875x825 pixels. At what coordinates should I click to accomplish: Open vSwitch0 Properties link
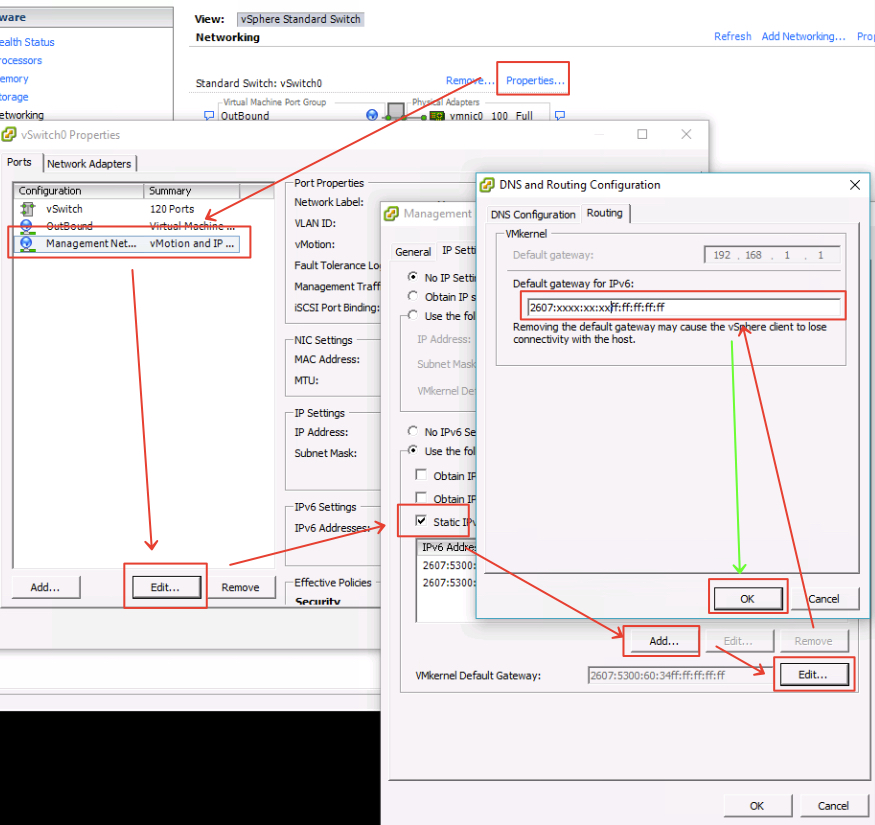[x=535, y=81]
